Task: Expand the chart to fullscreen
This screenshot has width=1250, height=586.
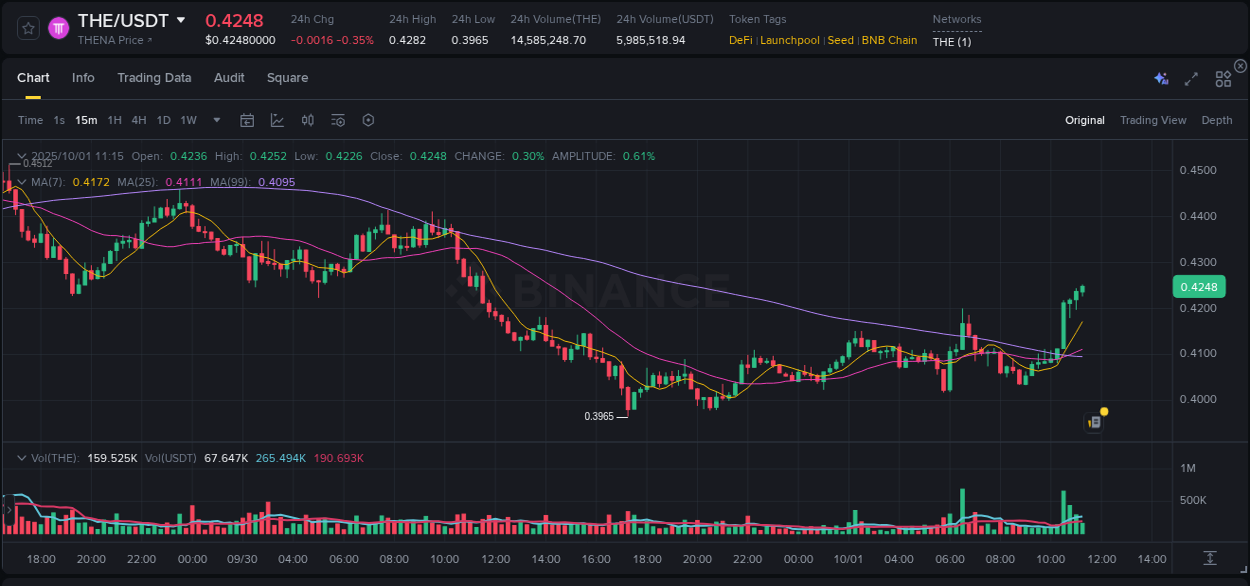Action: pyautogui.click(x=1190, y=78)
